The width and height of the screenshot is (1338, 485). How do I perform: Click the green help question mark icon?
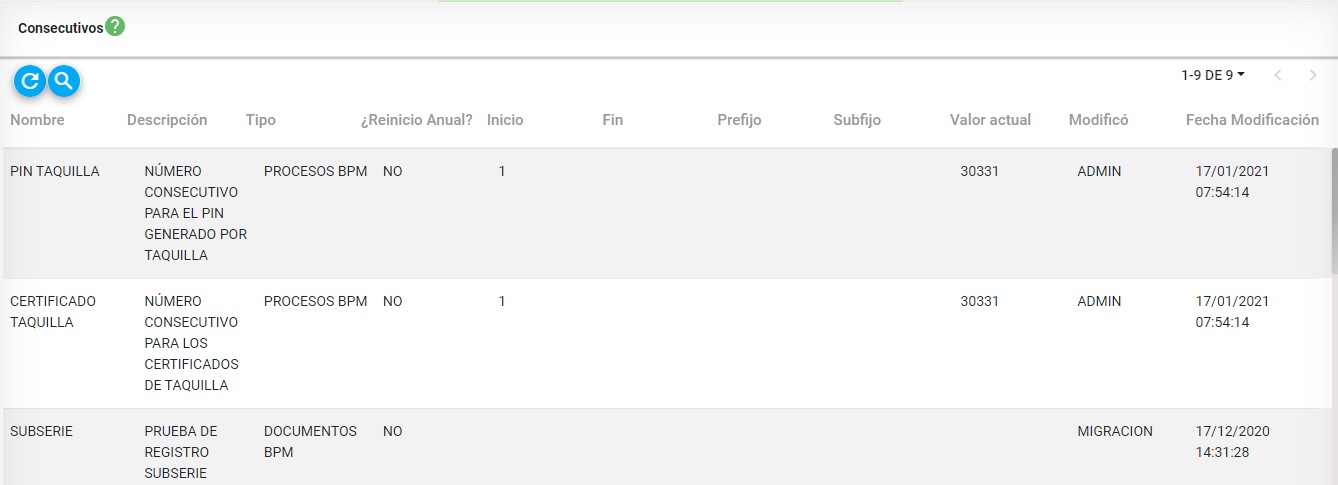click(115, 27)
